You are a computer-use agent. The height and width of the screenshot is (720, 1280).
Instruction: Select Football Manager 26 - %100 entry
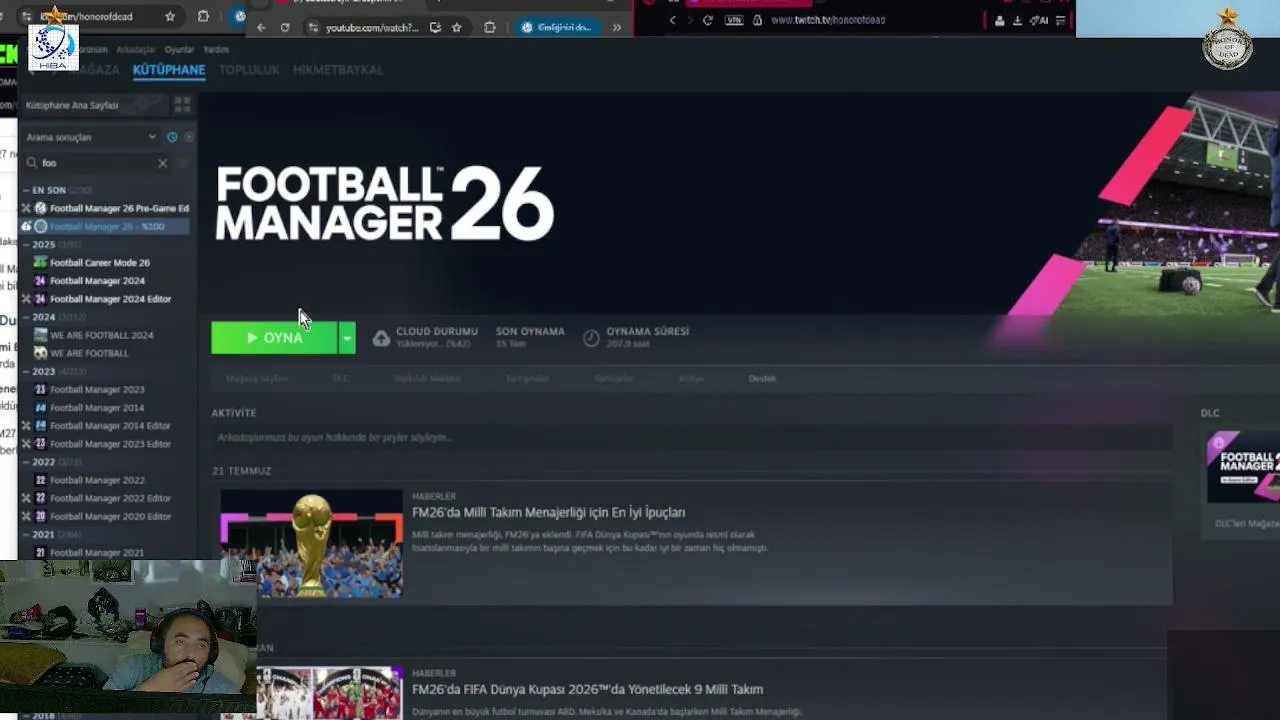[x=107, y=227]
